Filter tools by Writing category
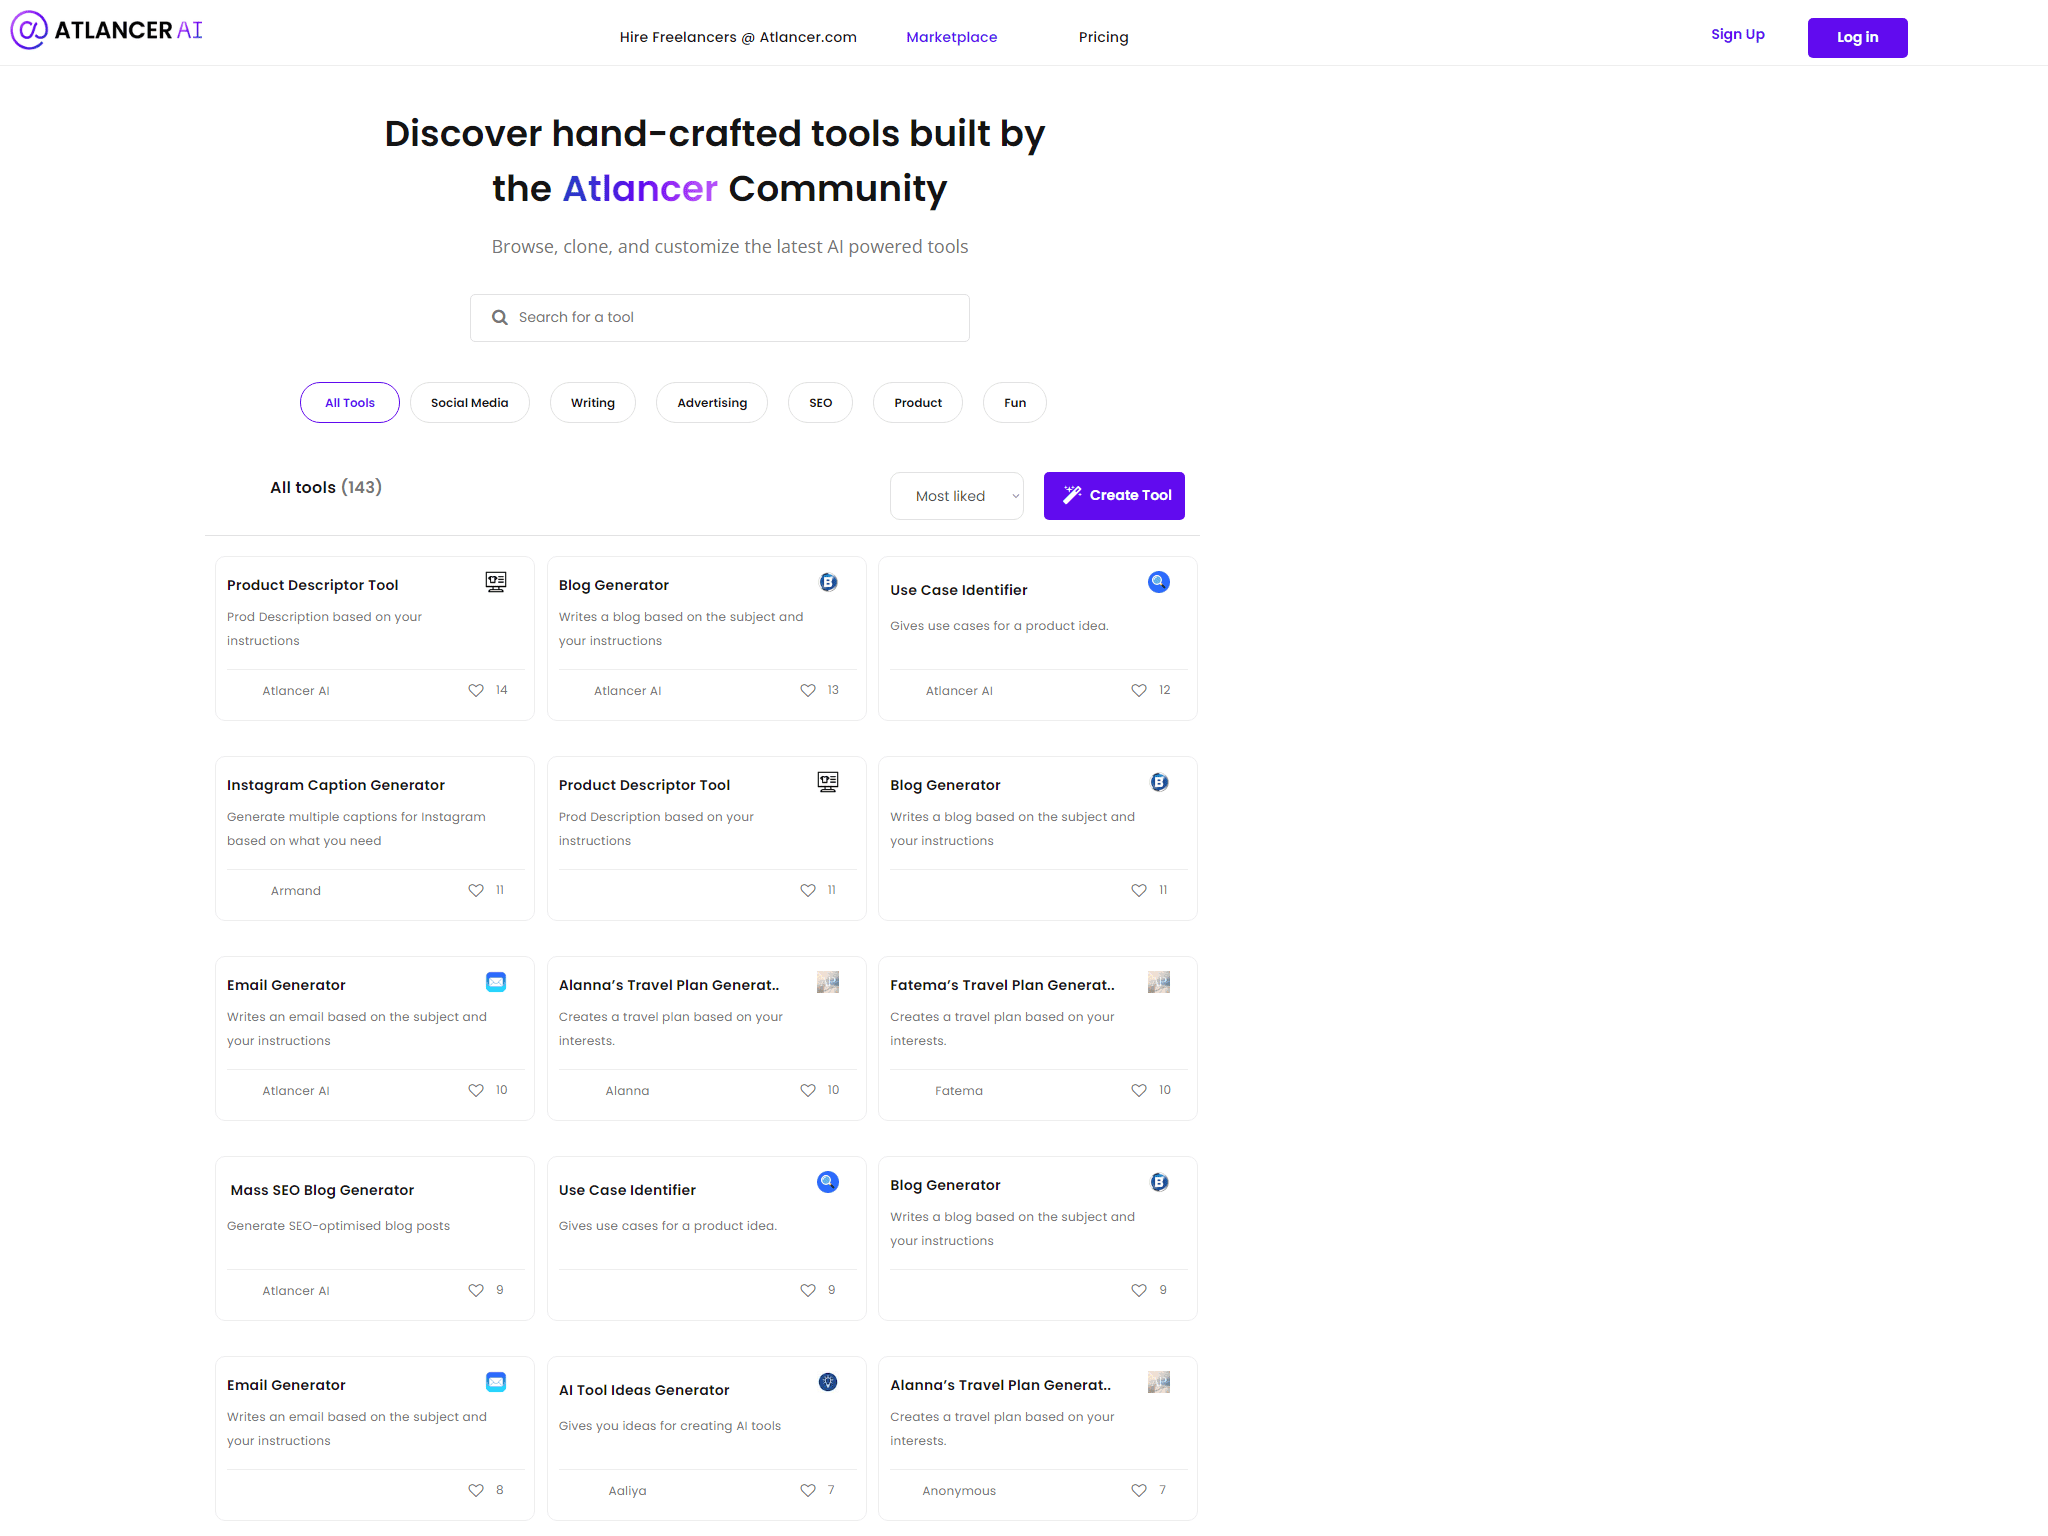The width and height of the screenshot is (2048, 1536). 593,403
